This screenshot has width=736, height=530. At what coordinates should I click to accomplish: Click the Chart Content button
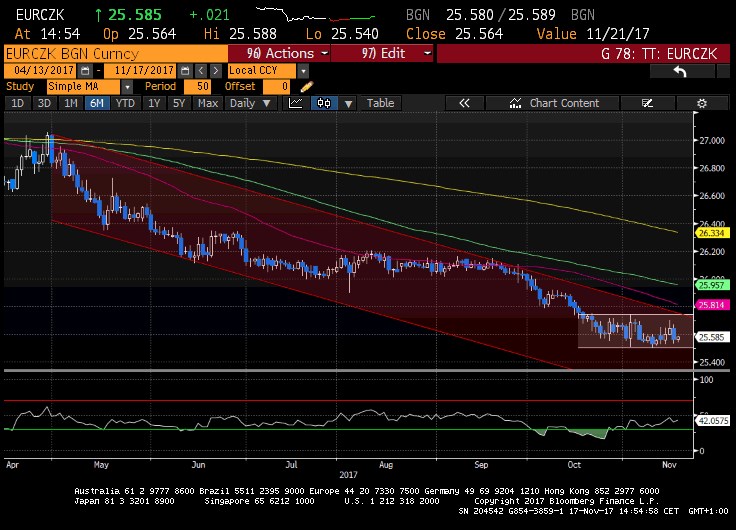[x=563, y=103]
